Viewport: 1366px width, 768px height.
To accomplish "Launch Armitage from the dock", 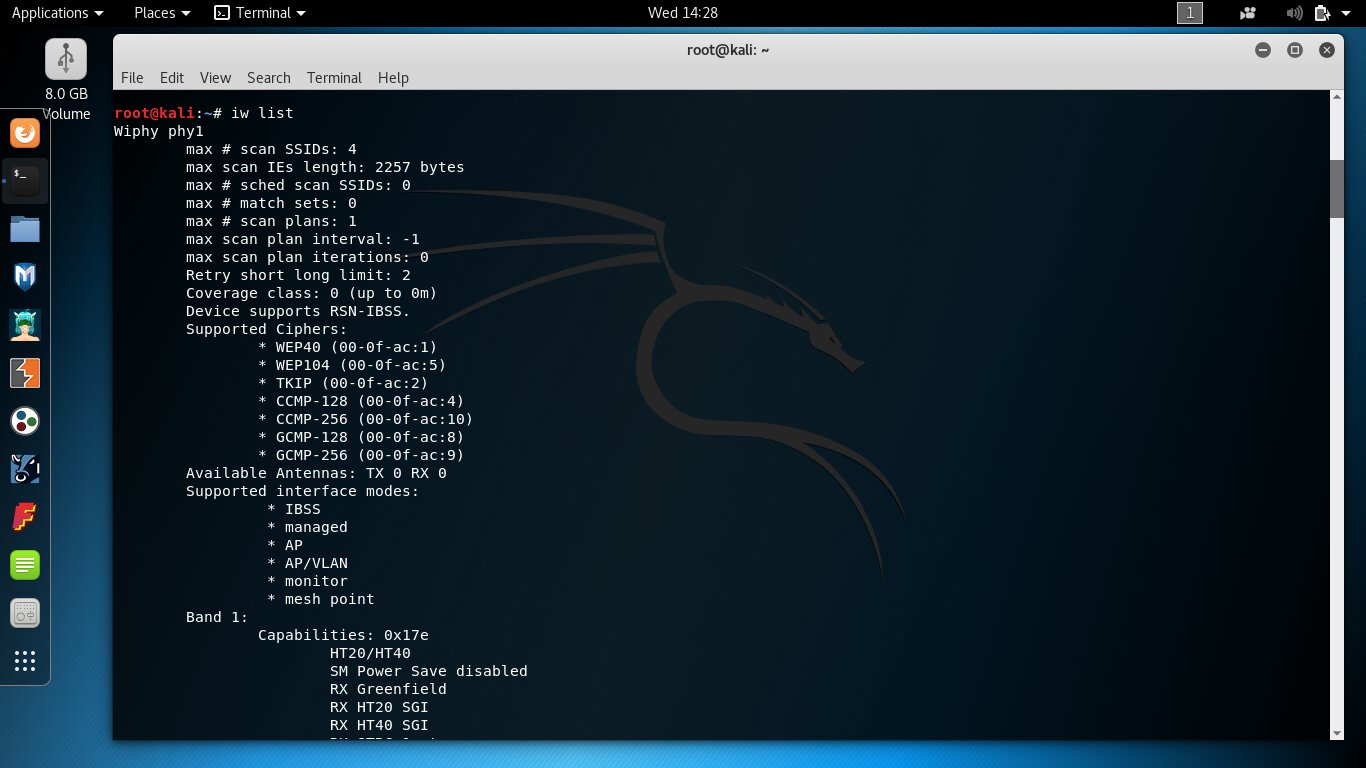I will click(25, 325).
